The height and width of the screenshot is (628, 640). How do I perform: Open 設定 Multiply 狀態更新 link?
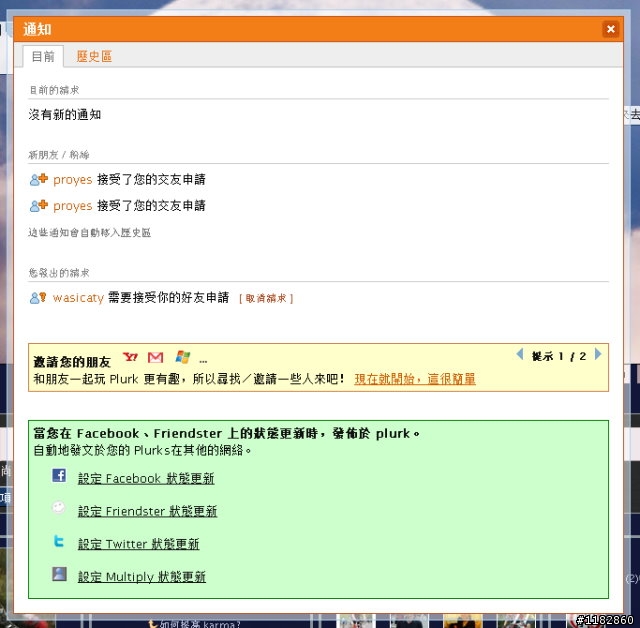pos(142,577)
